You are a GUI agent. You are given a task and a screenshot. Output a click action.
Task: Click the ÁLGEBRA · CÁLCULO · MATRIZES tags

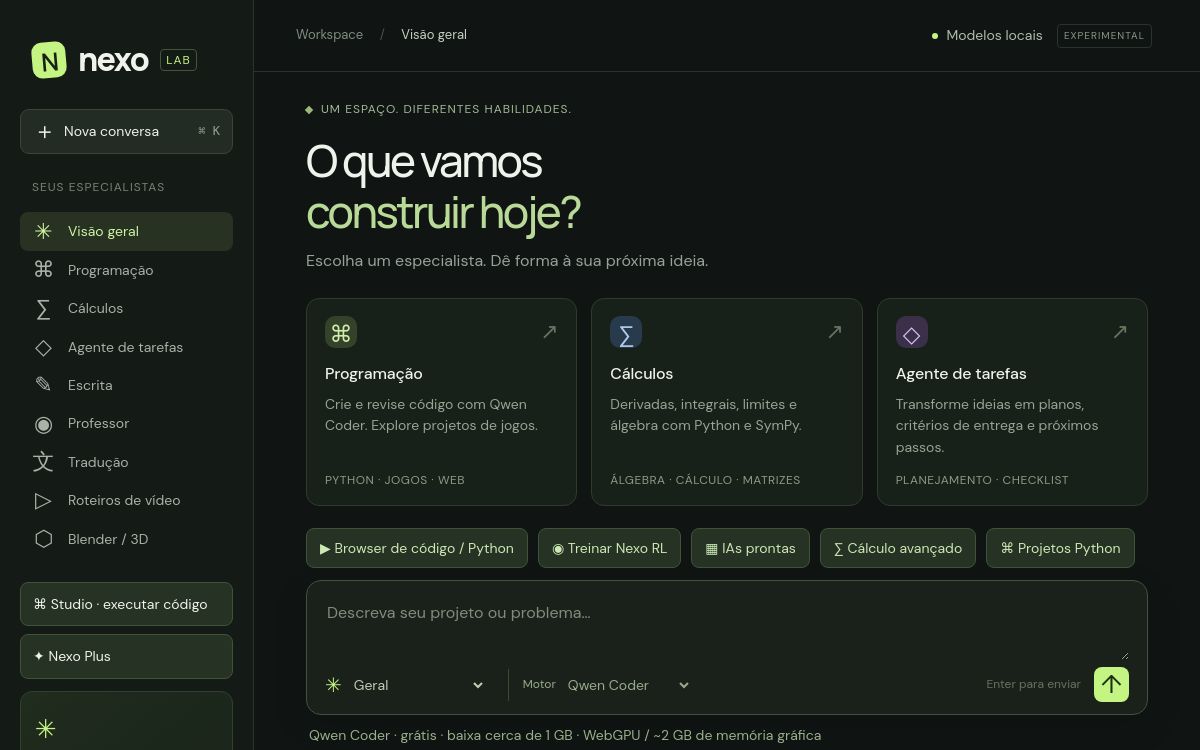pyautogui.click(x=705, y=480)
